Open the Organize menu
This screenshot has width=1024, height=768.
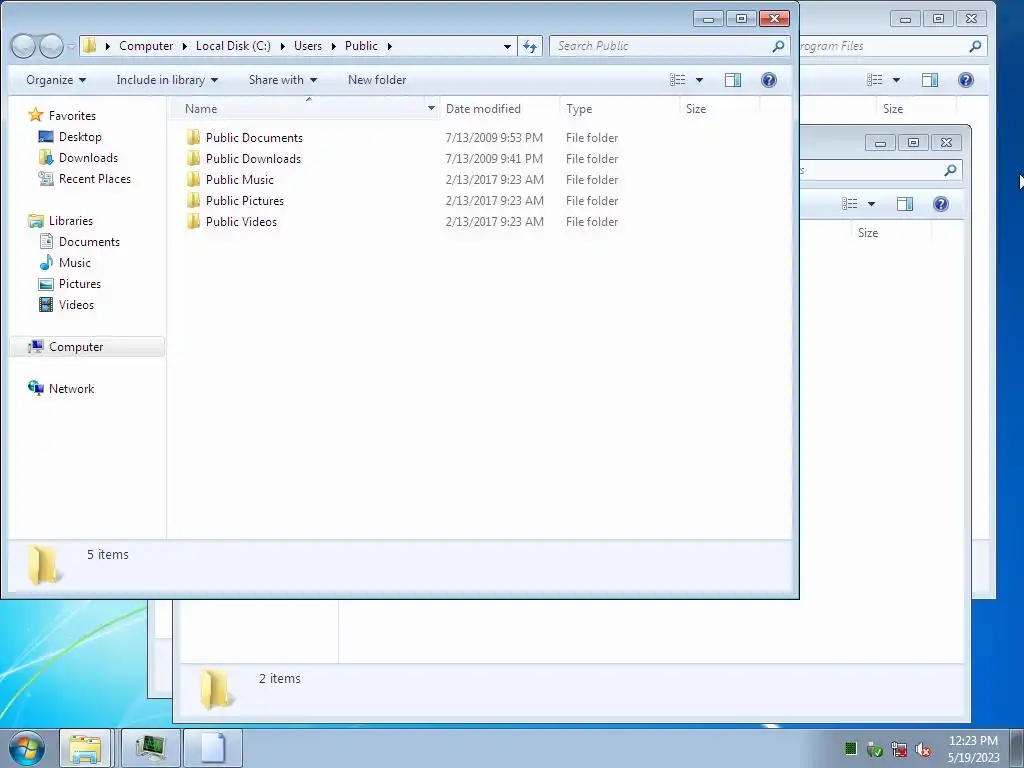pyautogui.click(x=56, y=80)
